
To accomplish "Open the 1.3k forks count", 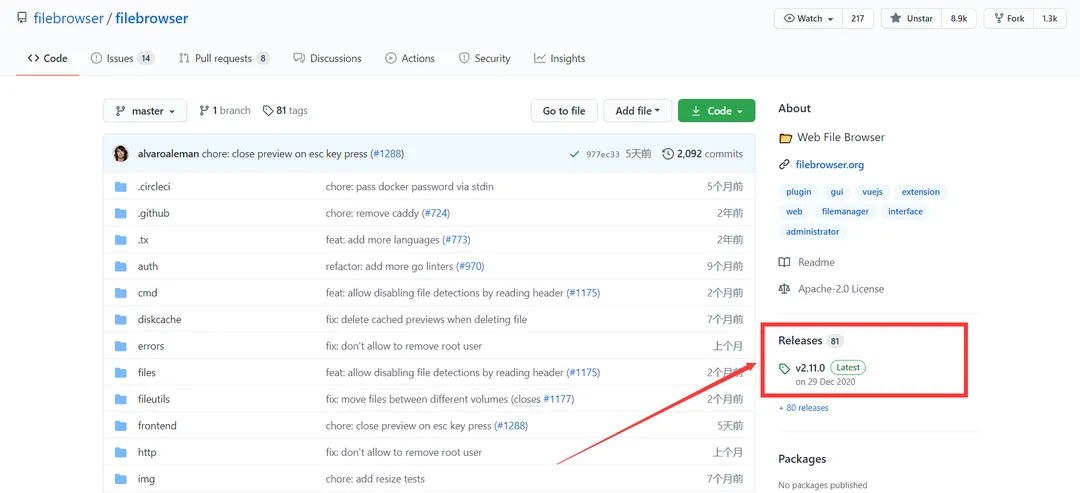I will [1050, 19].
